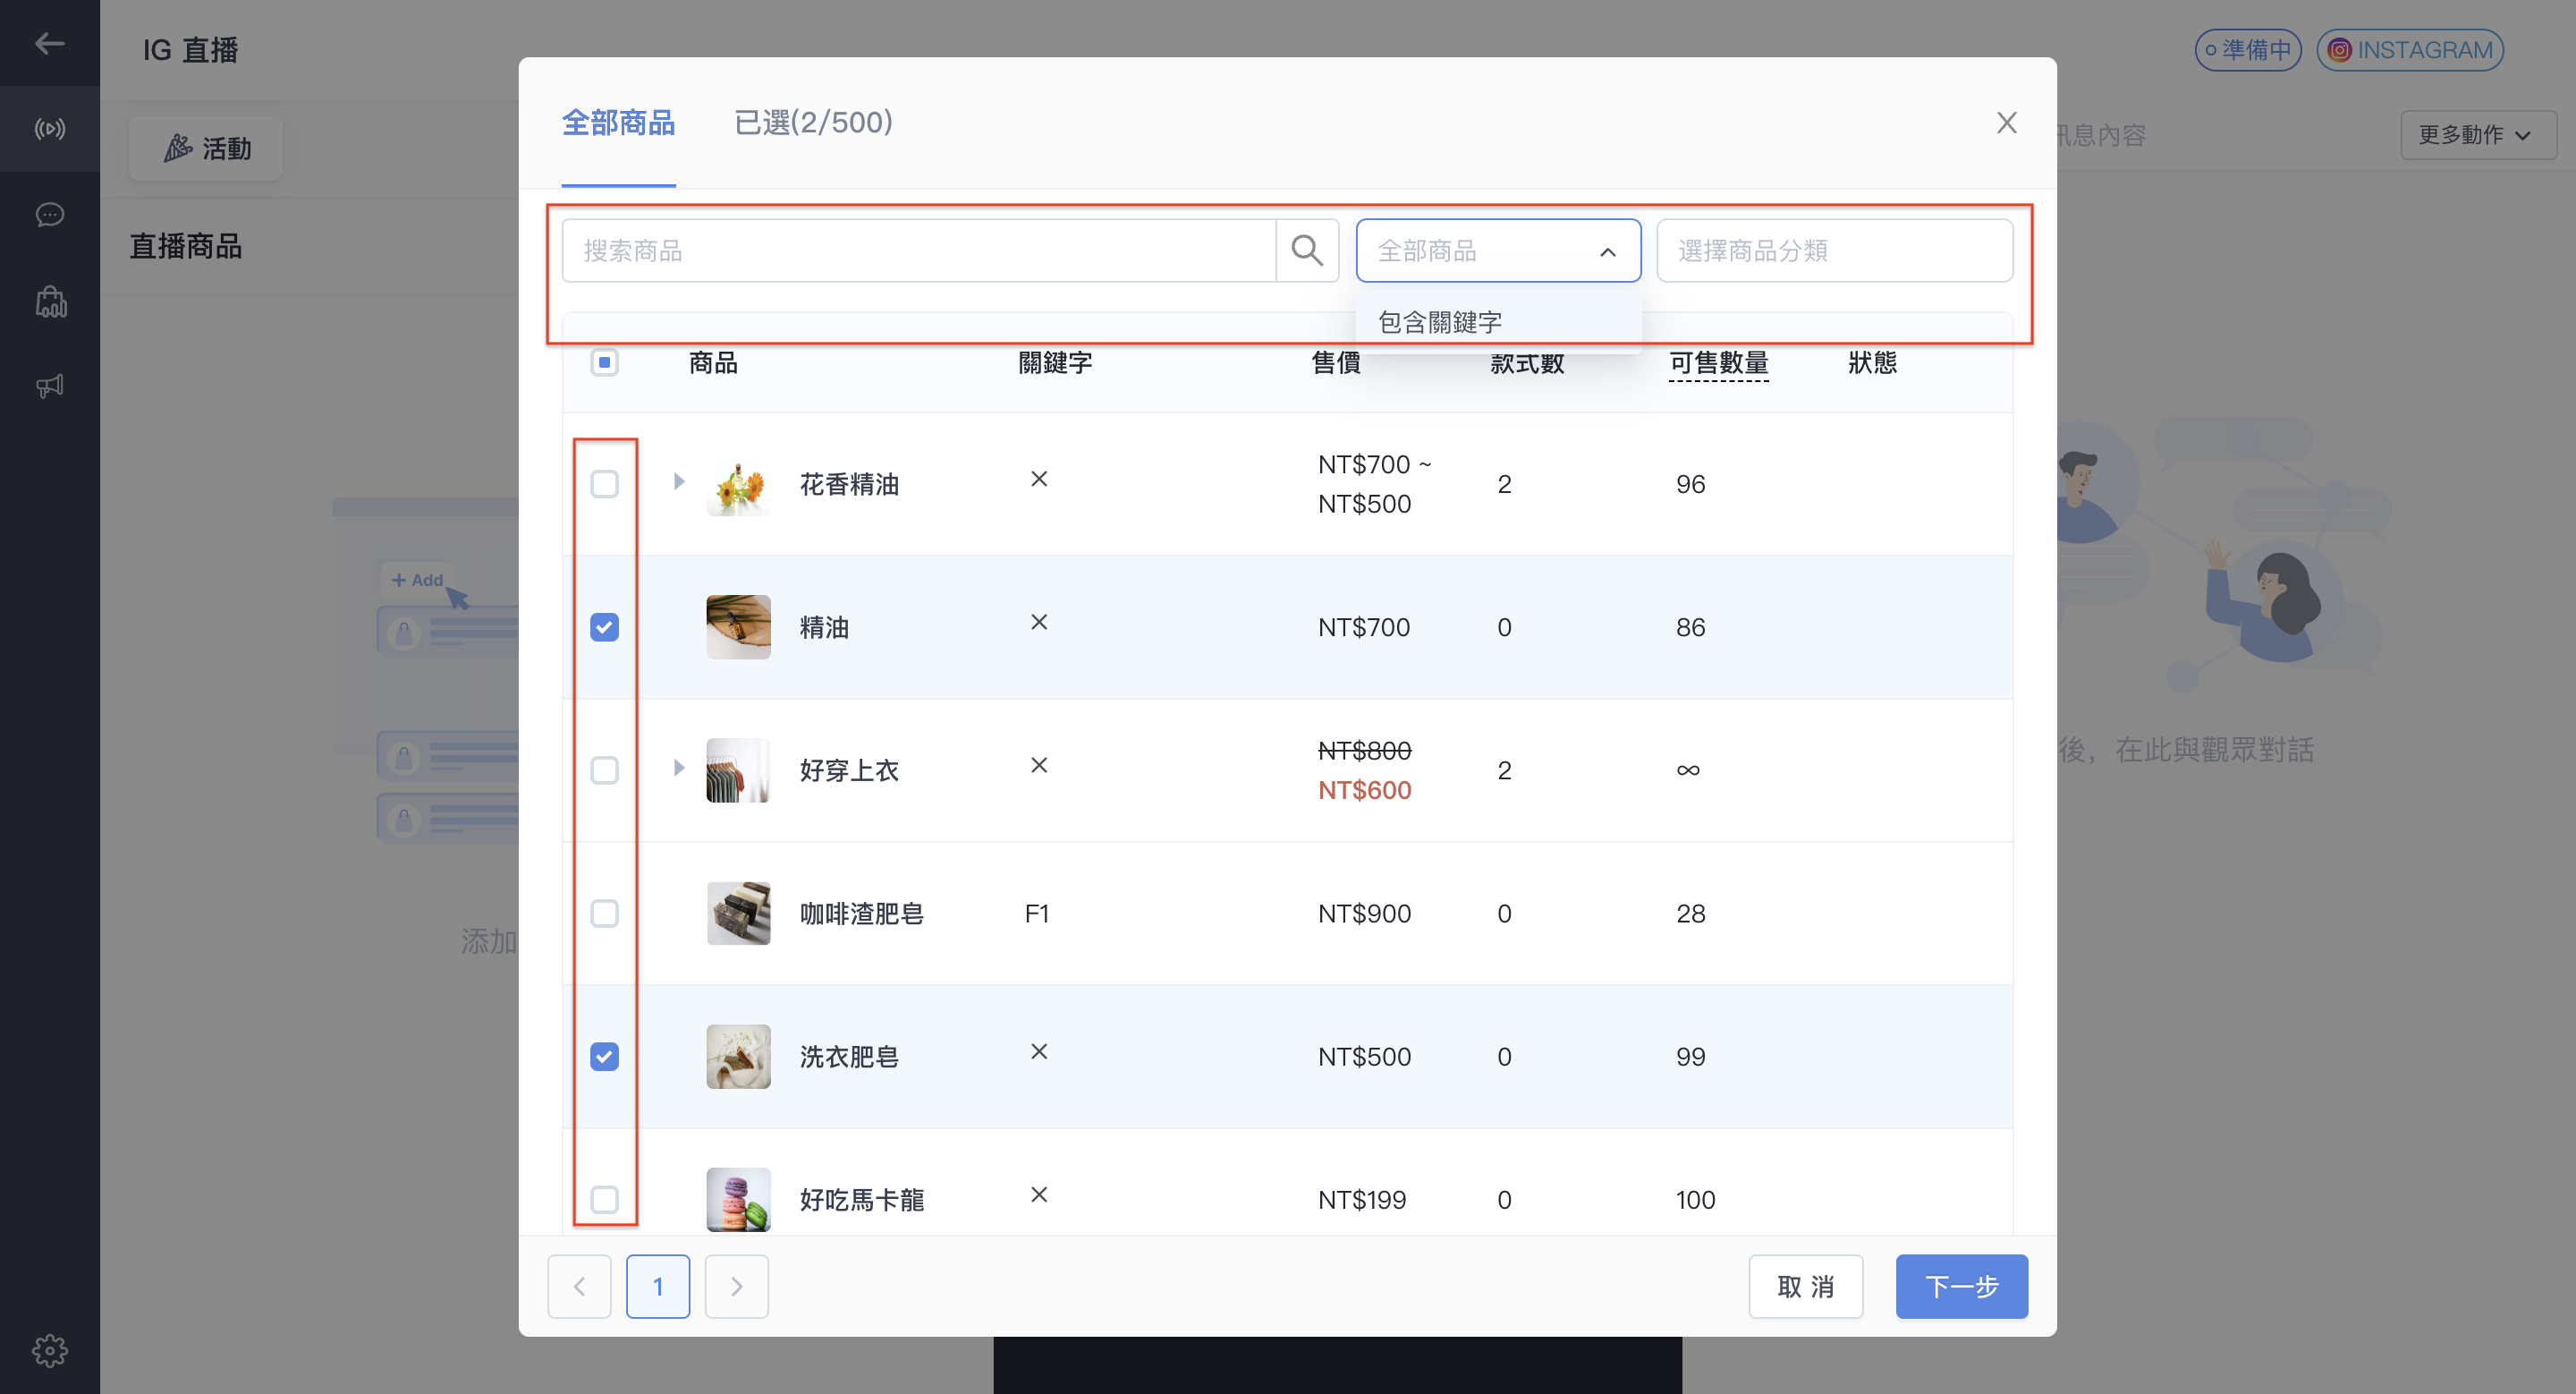This screenshot has width=2576, height=1394.
Task: Check the 咖啡渣肥皂 product checkbox
Action: pyautogui.click(x=604, y=913)
